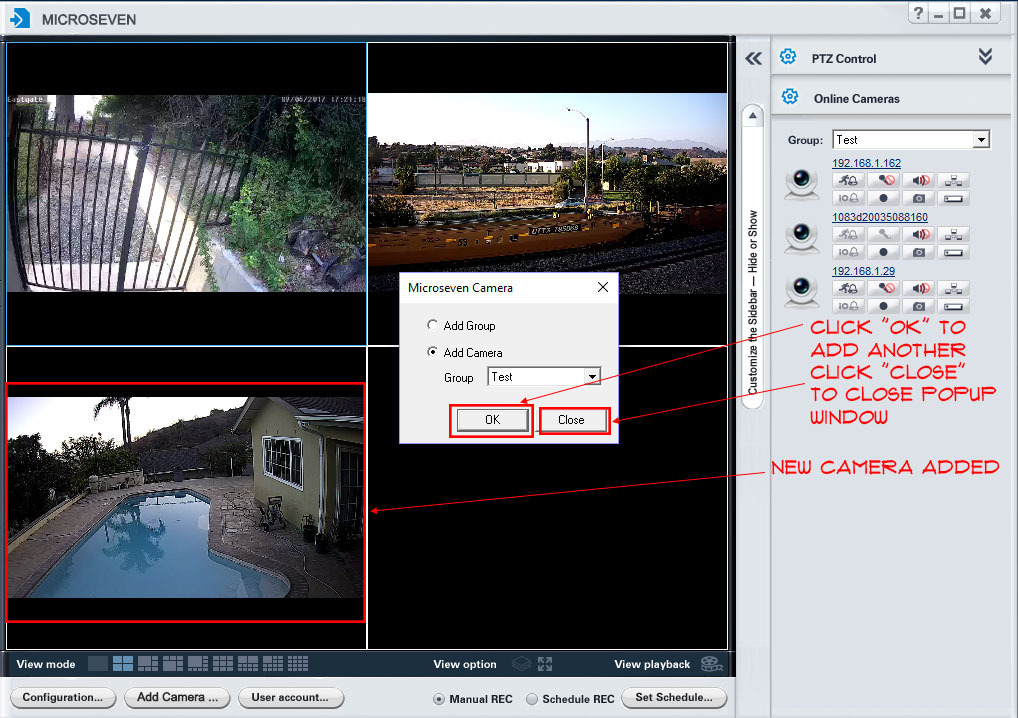Click webcam icon for 1083d20035088160

click(802, 238)
